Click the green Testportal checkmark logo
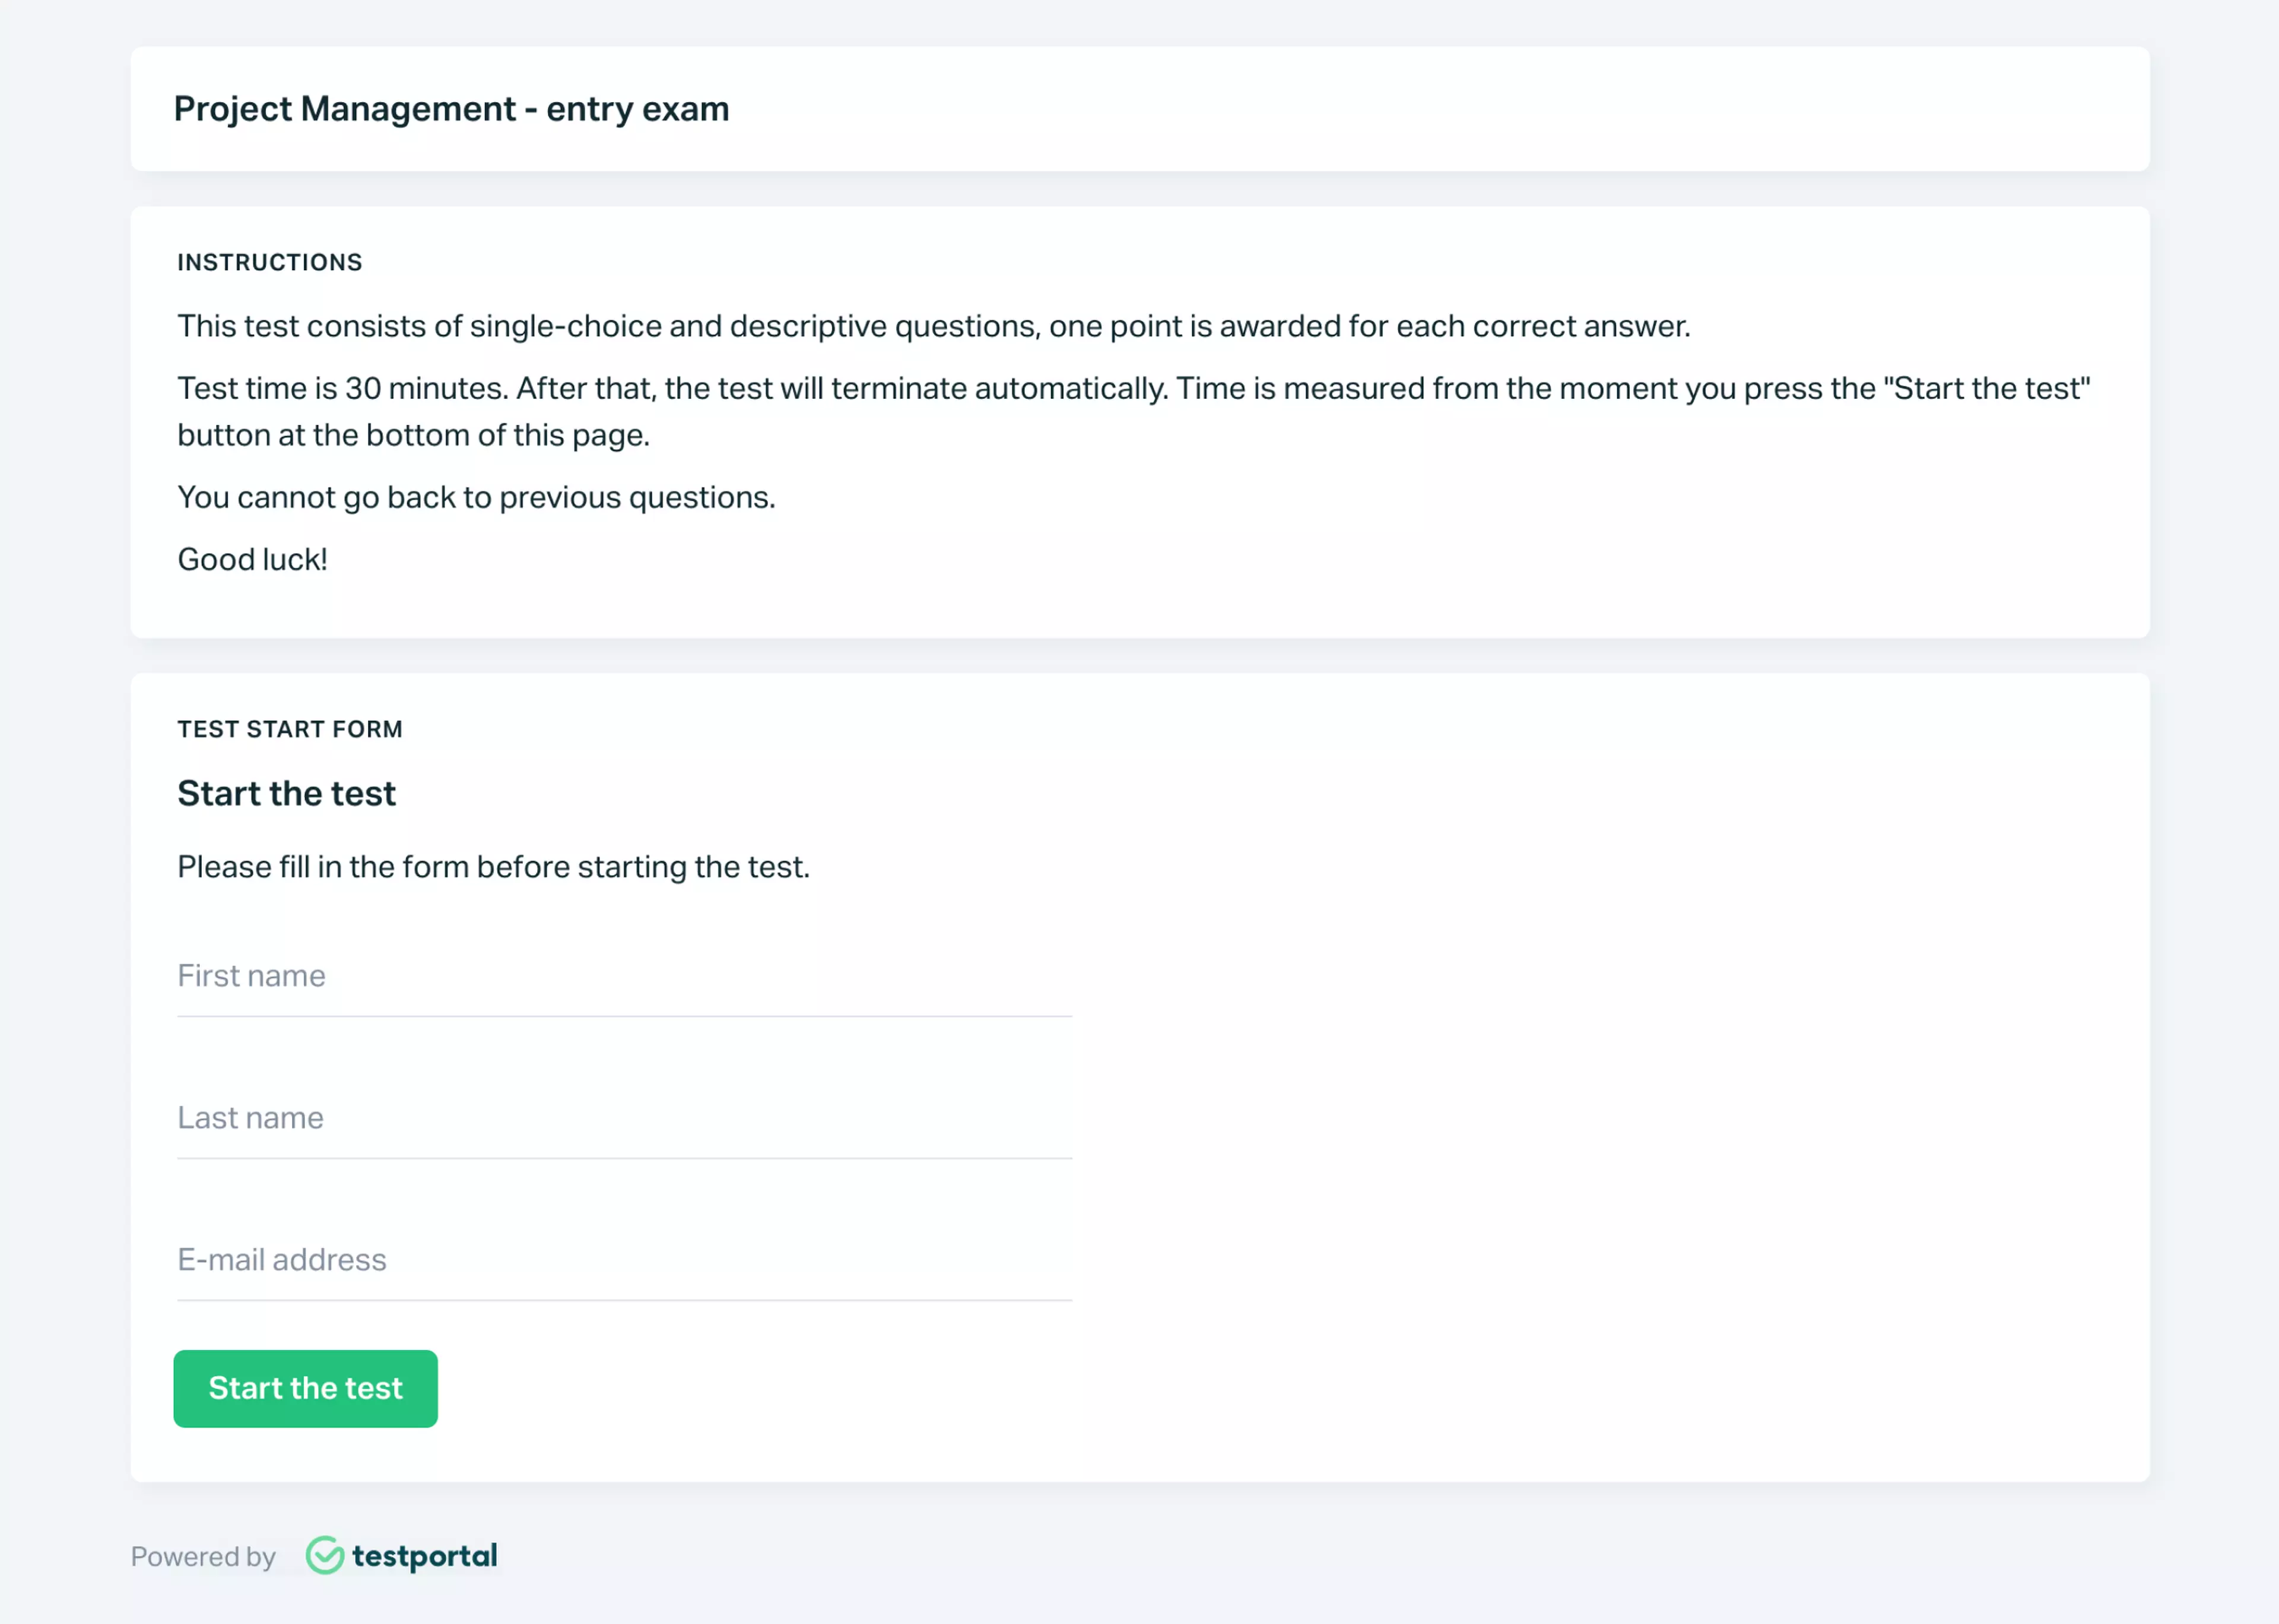Screen dimensions: 2279x1624 (x=325, y=1556)
